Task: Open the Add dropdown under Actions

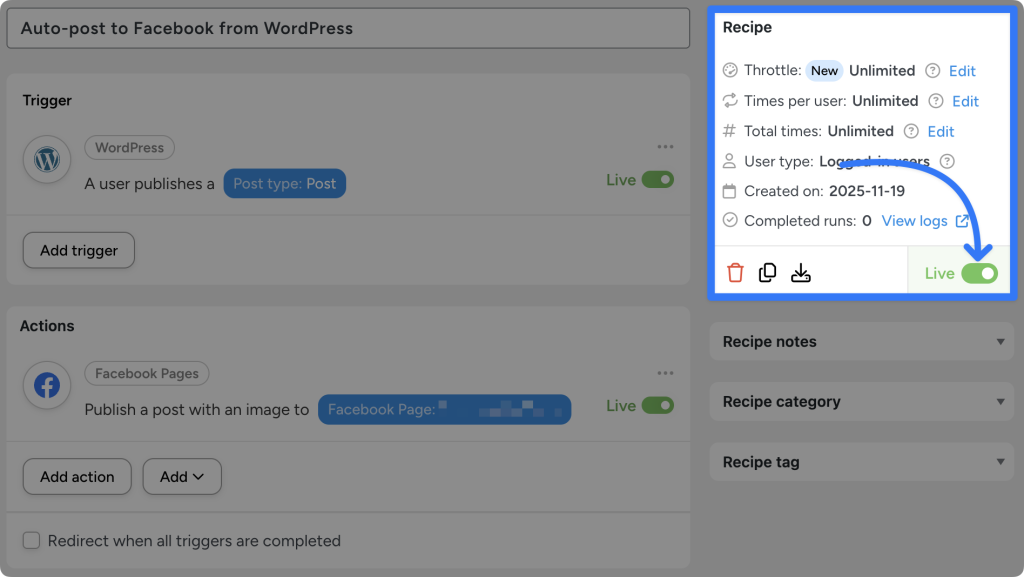Action: (x=182, y=477)
